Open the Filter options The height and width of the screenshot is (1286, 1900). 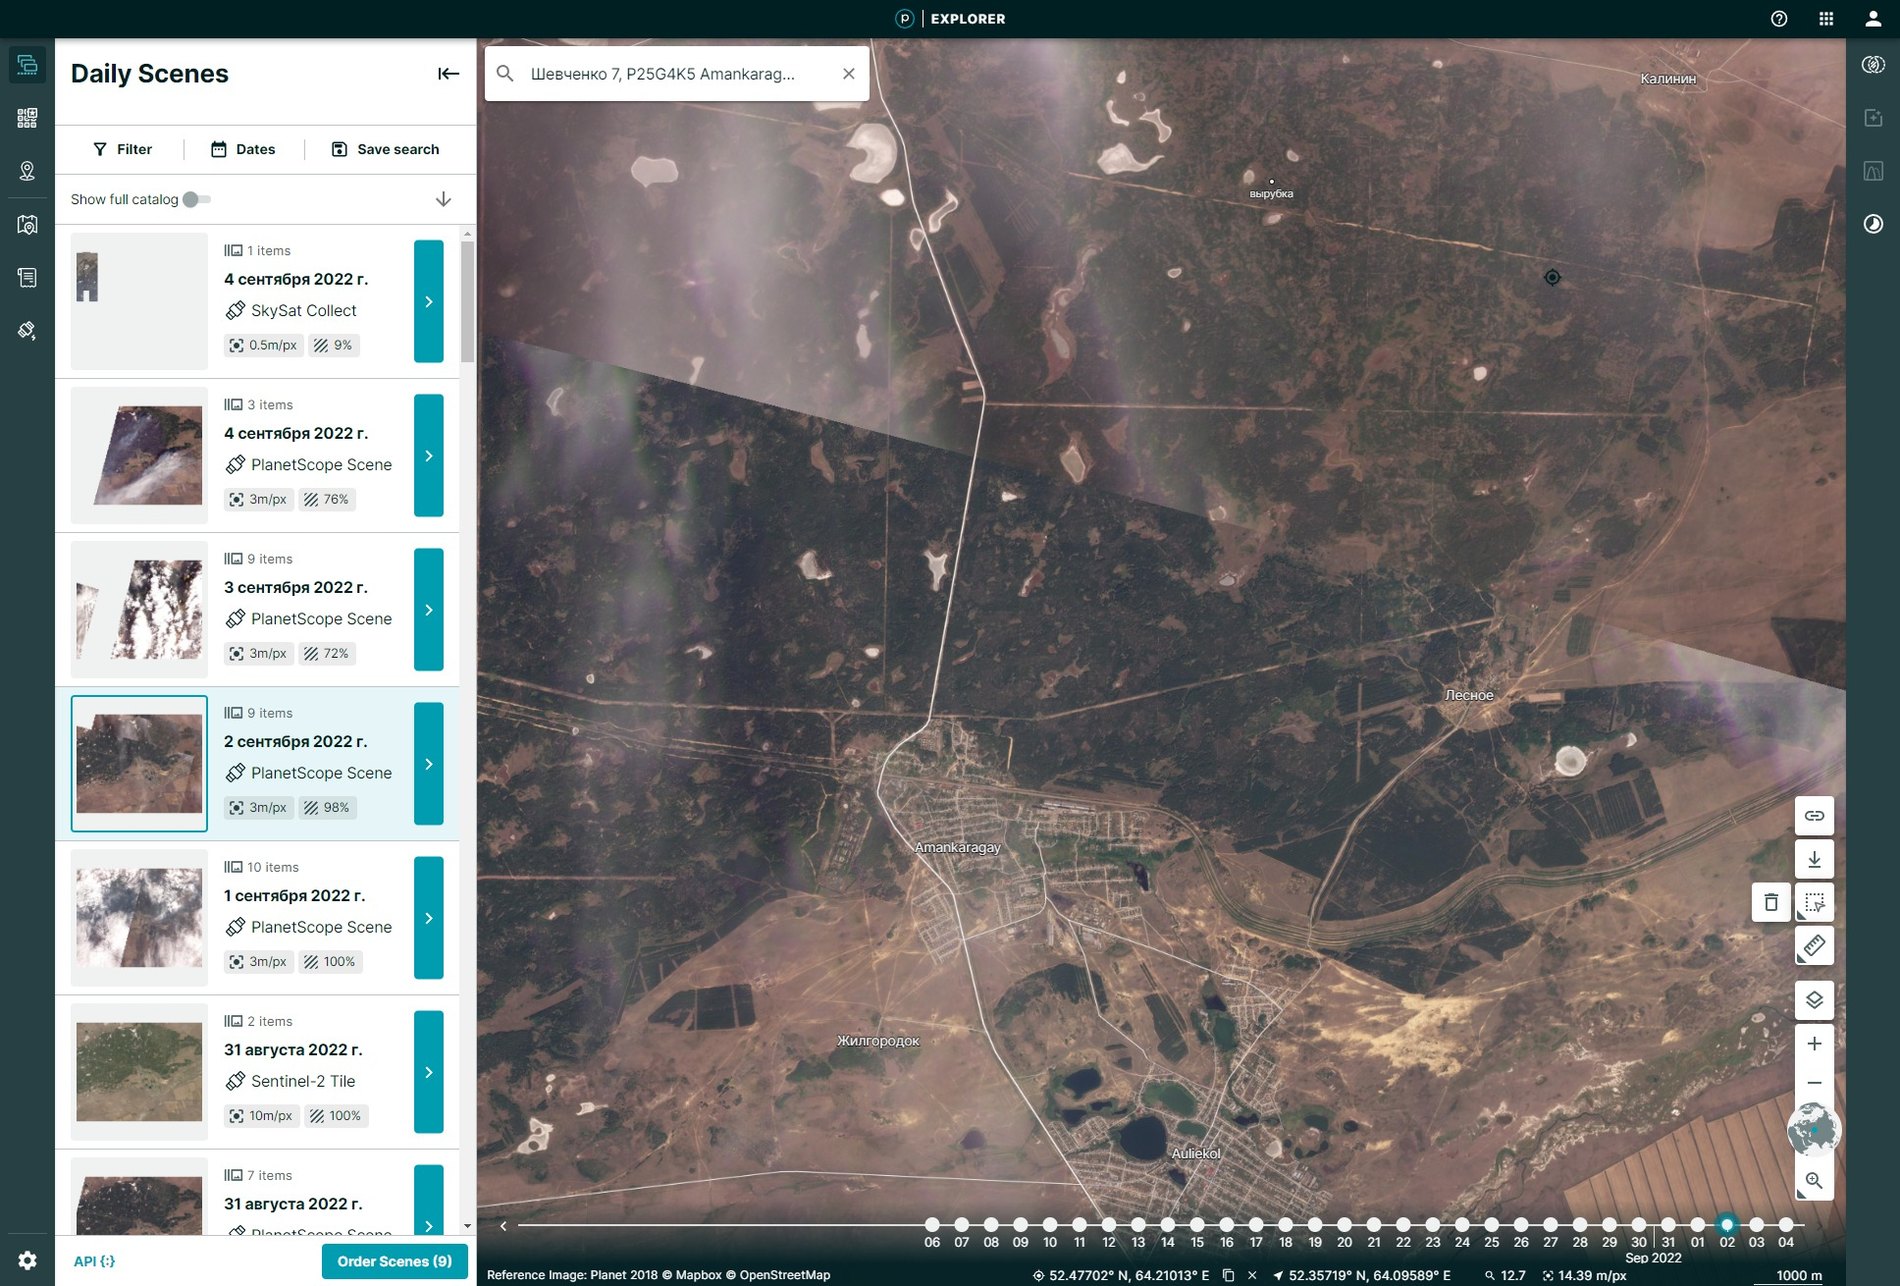(122, 149)
